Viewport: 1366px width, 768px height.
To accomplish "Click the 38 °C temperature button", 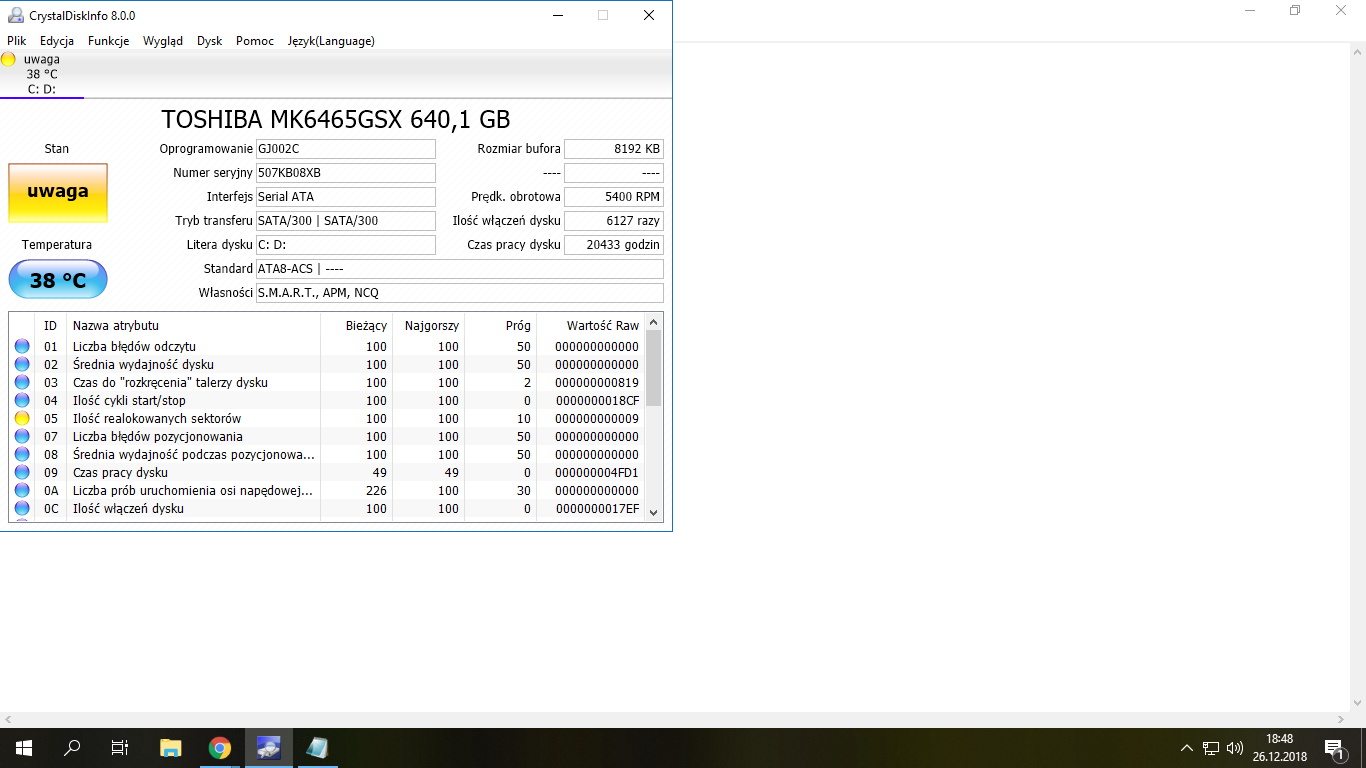I will 58,280.
